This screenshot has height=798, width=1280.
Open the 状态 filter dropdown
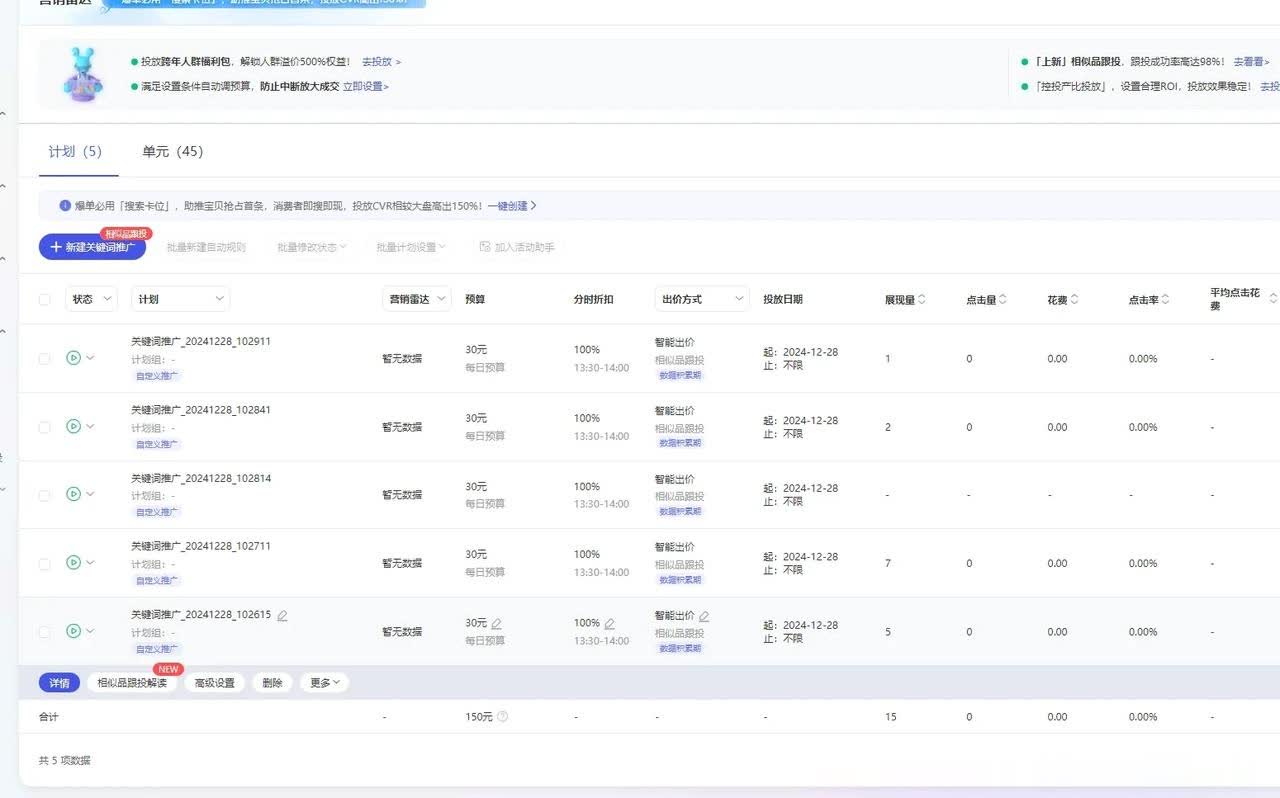(91, 299)
